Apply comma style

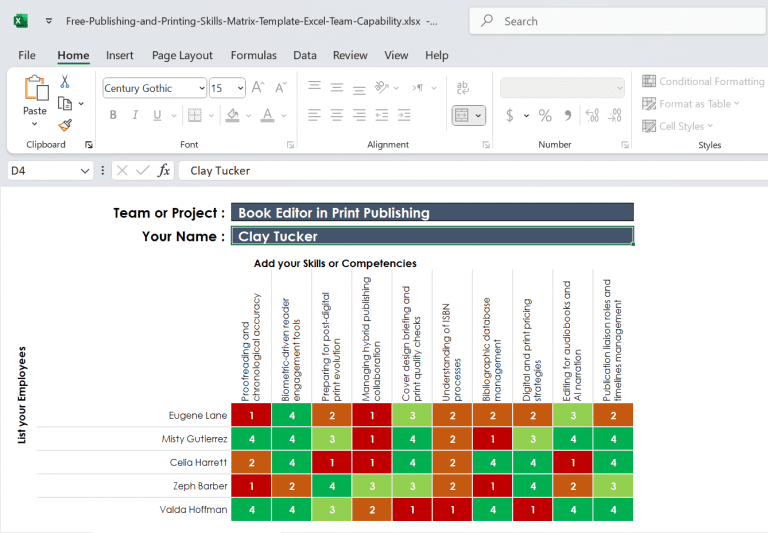pyautogui.click(x=567, y=116)
